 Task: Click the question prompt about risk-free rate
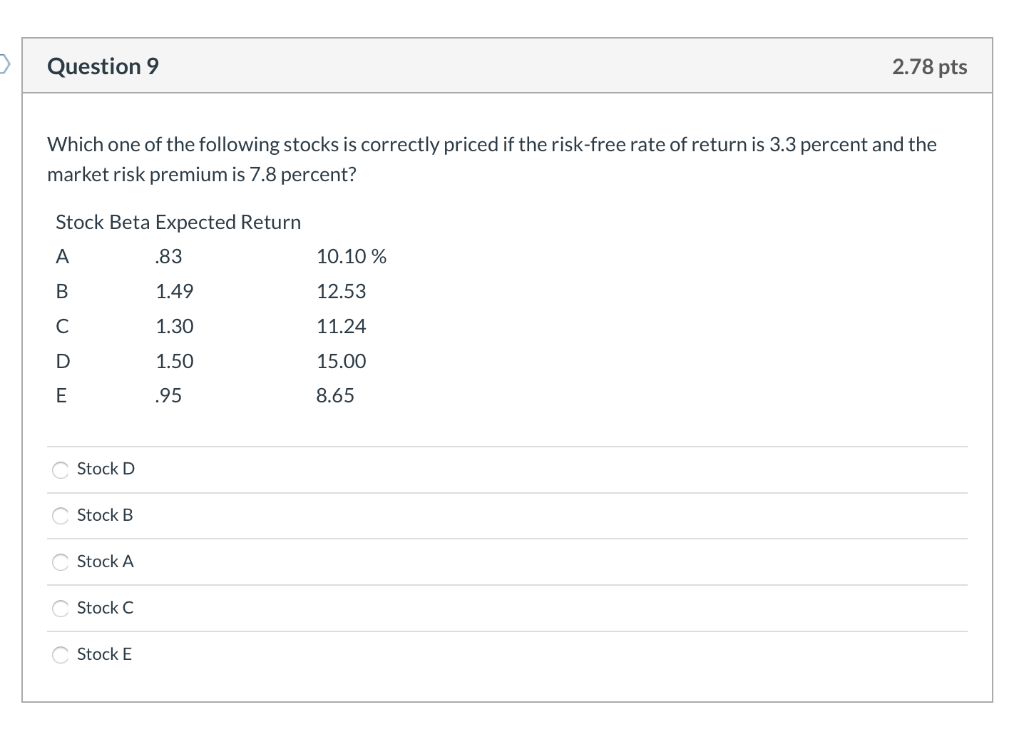[492, 159]
